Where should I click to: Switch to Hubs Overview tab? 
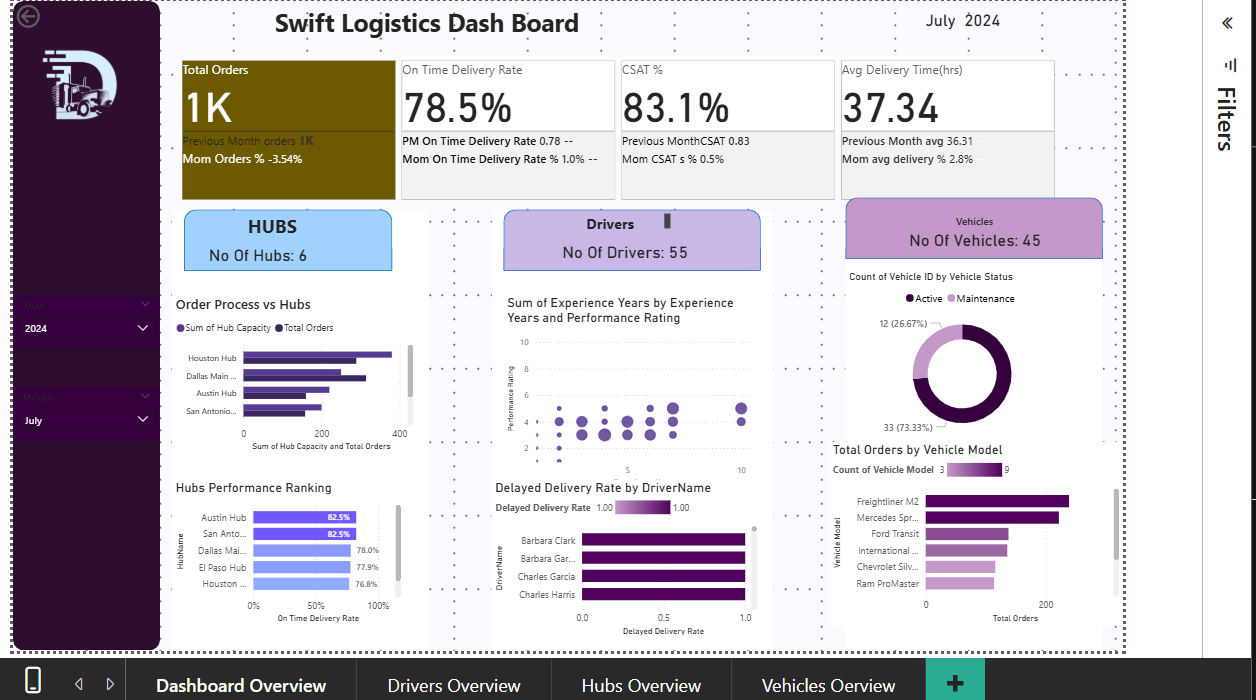click(641, 685)
